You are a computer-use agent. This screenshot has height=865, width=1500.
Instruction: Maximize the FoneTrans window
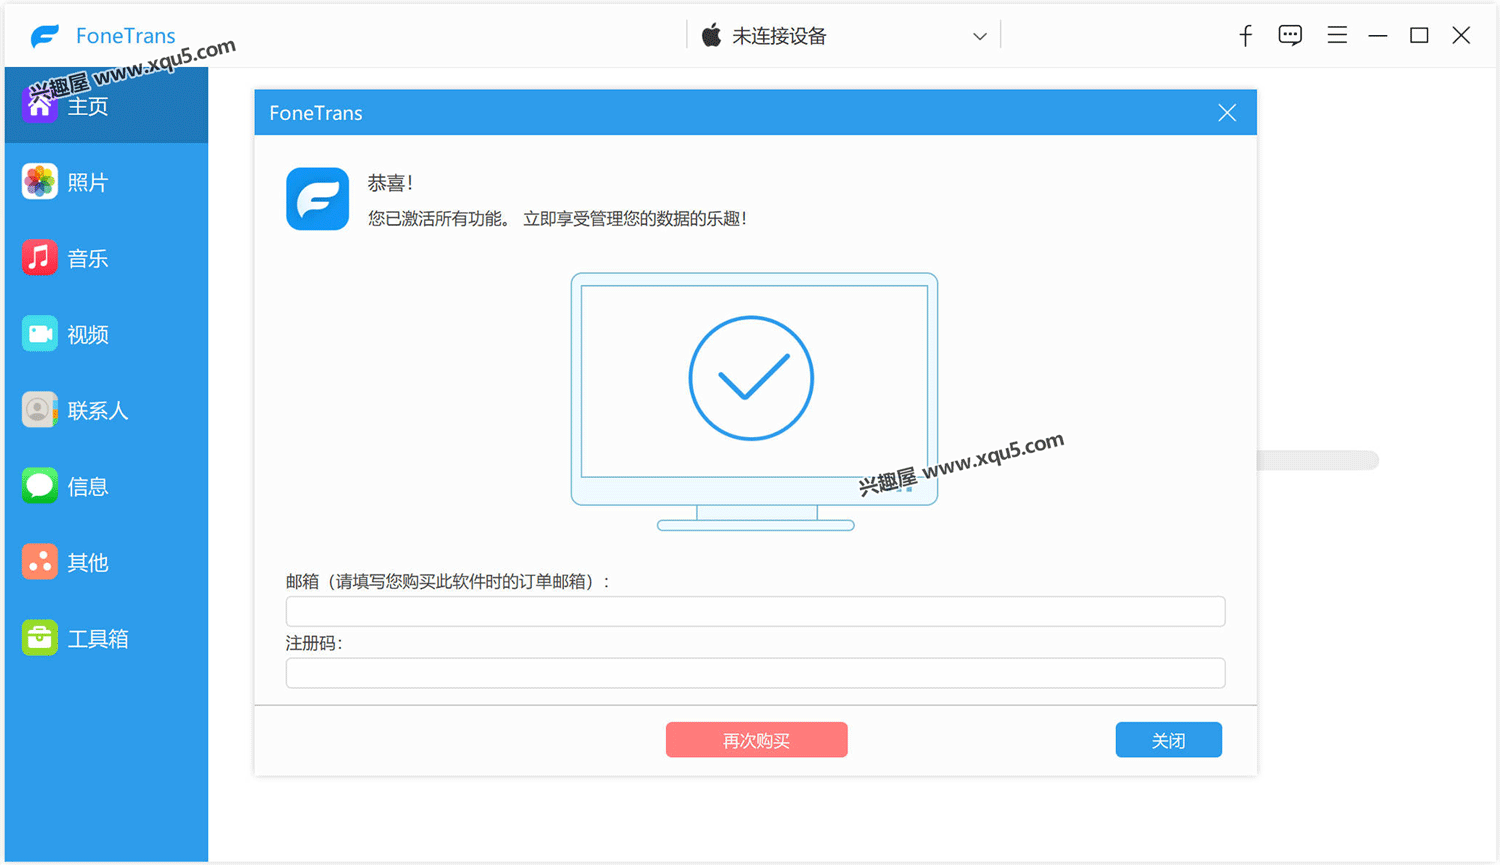1419,36
